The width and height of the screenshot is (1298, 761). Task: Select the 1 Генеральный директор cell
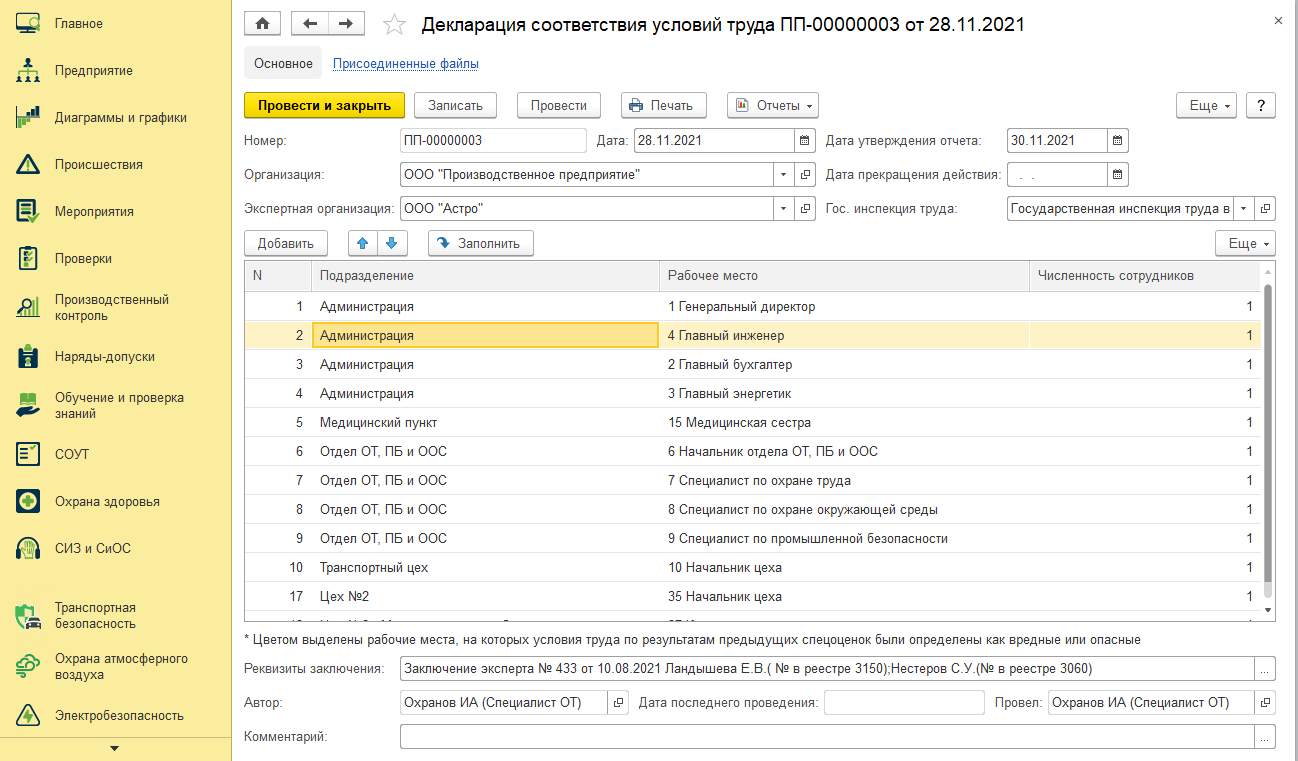tap(844, 307)
